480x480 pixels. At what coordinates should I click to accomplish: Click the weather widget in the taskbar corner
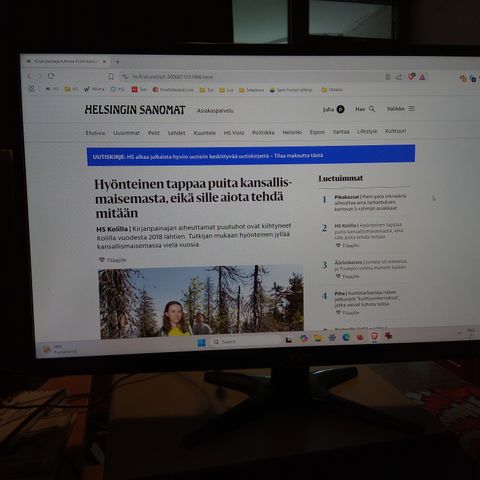point(60,349)
